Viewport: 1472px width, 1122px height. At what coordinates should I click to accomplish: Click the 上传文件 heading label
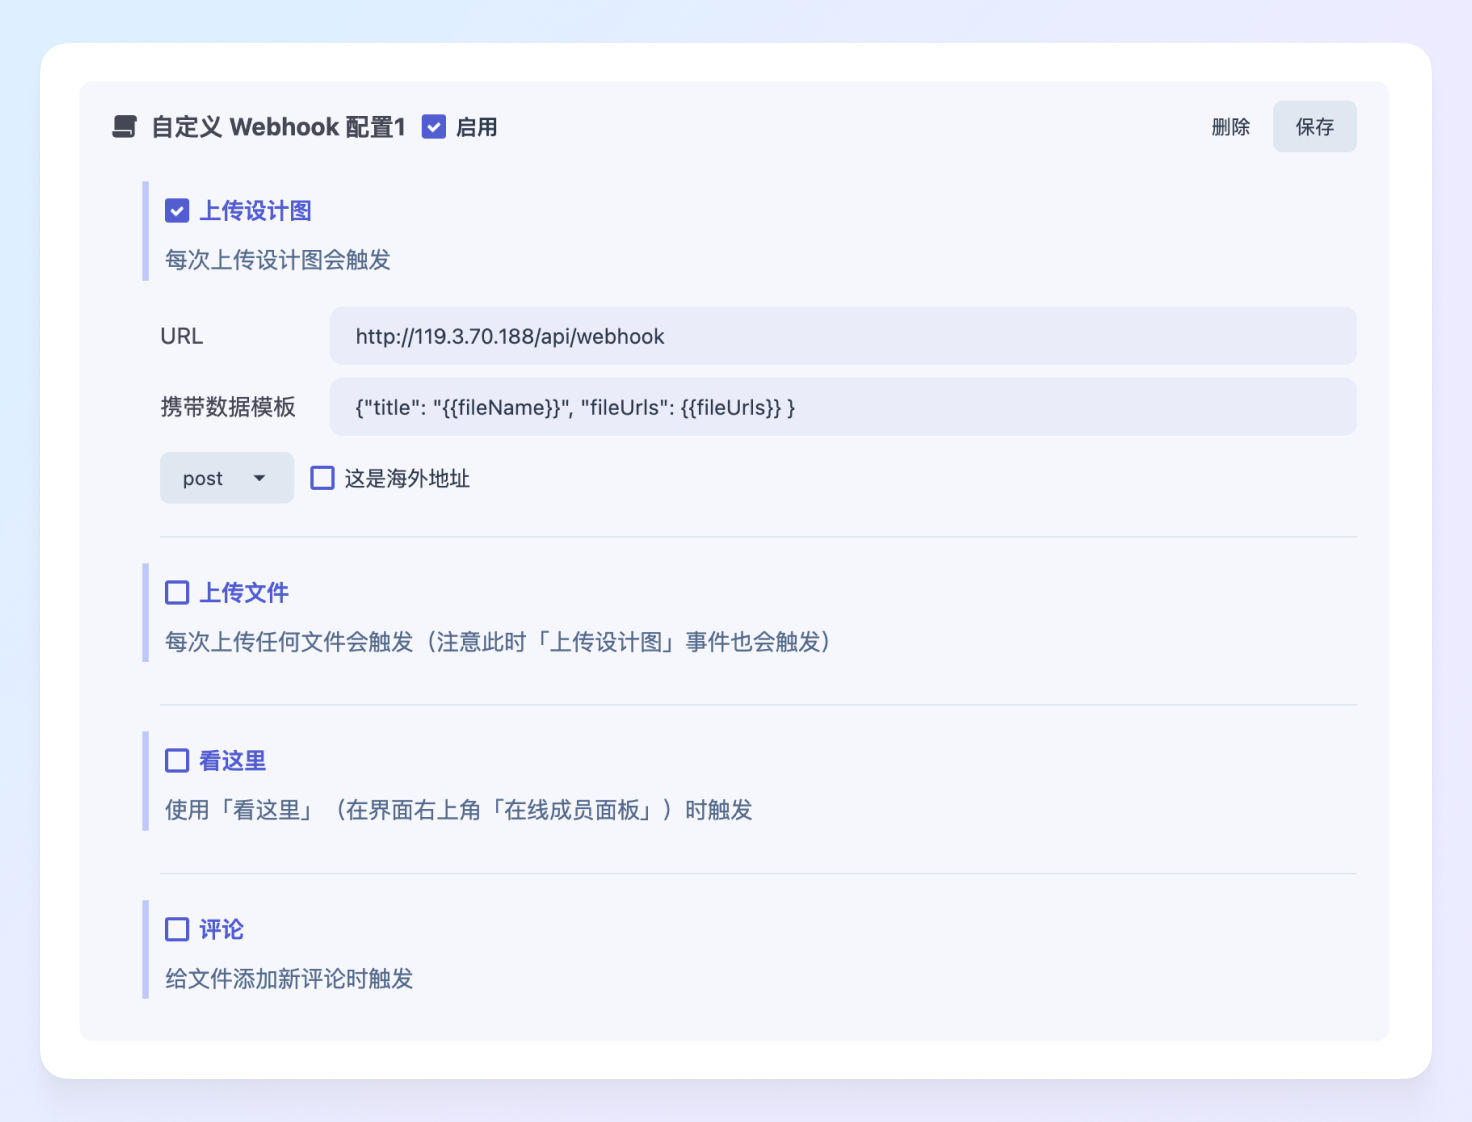coord(244,593)
